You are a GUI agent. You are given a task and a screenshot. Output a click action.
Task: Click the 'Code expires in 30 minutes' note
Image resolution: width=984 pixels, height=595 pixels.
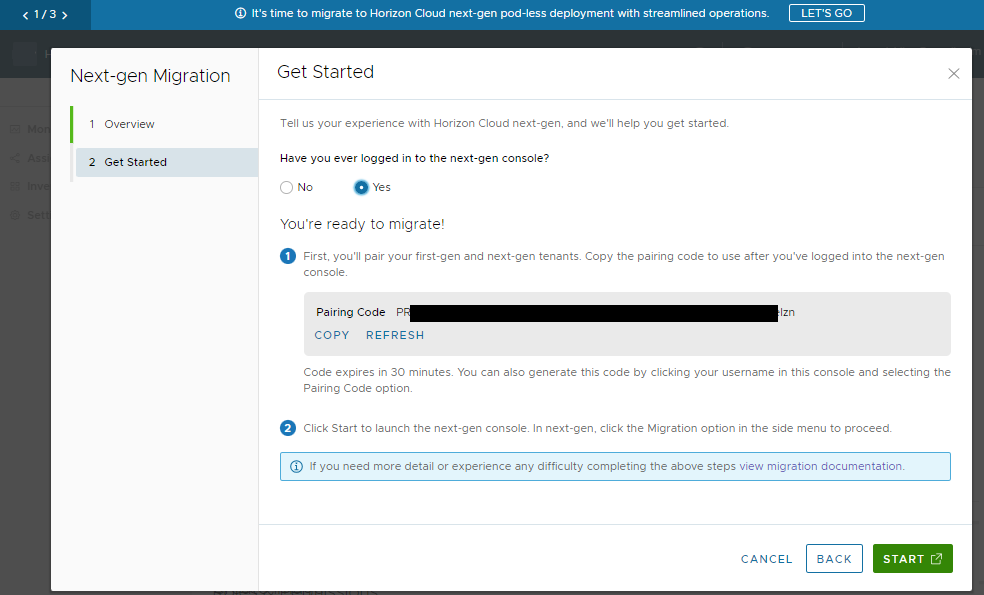[627, 380]
